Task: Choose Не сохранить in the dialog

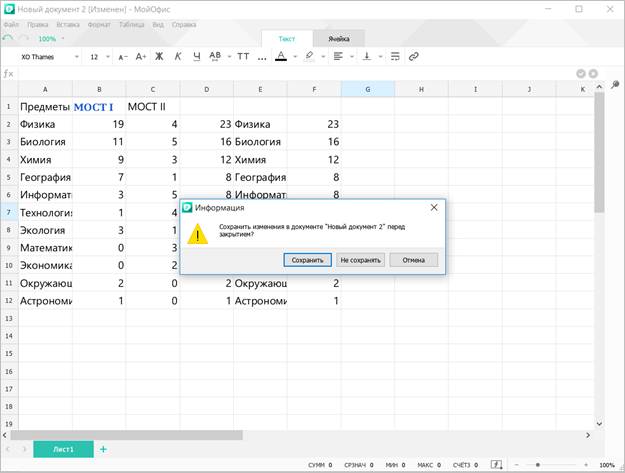Action: click(x=360, y=260)
